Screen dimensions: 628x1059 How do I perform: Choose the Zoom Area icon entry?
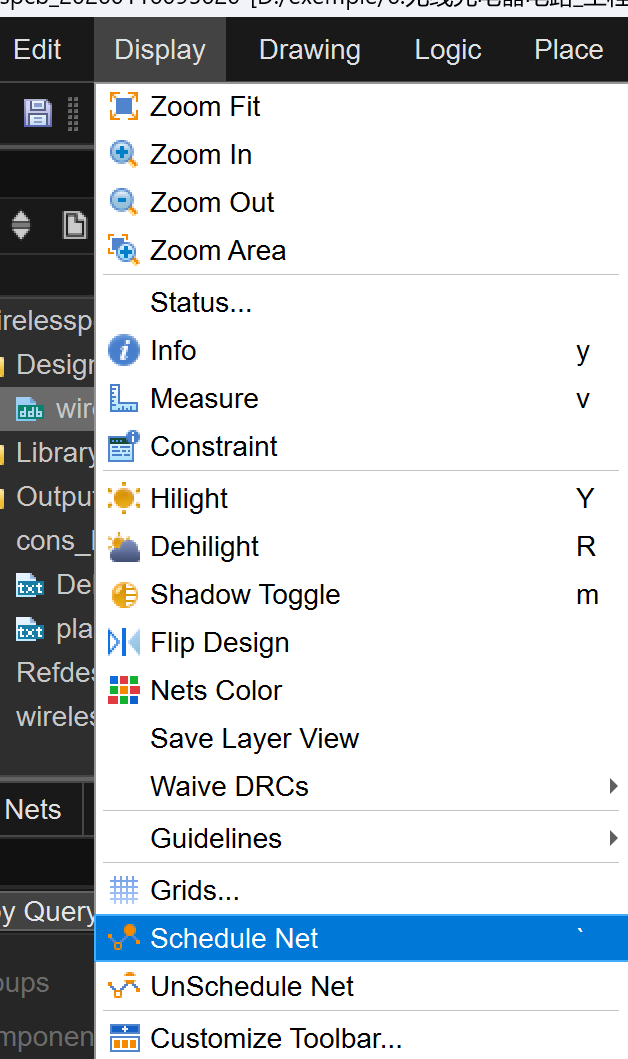123,250
